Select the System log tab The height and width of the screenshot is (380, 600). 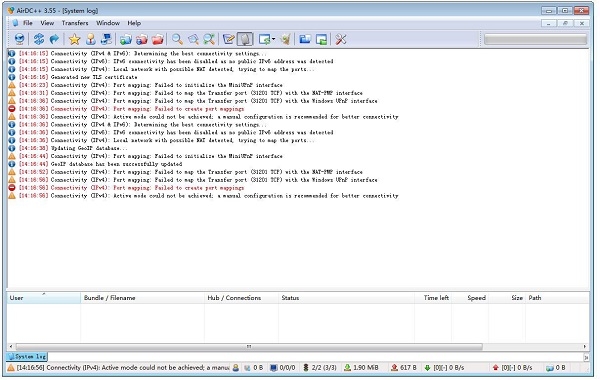(x=27, y=356)
